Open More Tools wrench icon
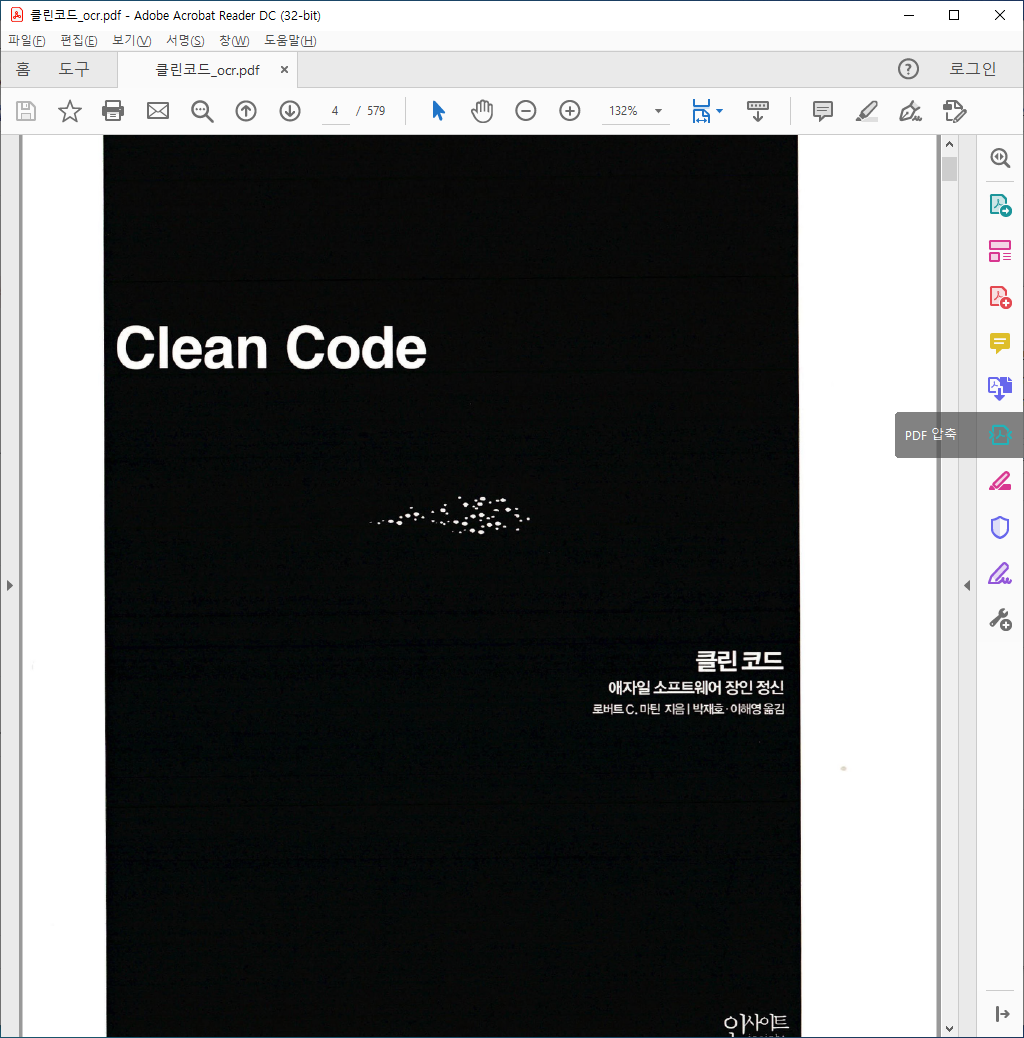Image resolution: width=1024 pixels, height=1038 pixels. click(x=1000, y=620)
